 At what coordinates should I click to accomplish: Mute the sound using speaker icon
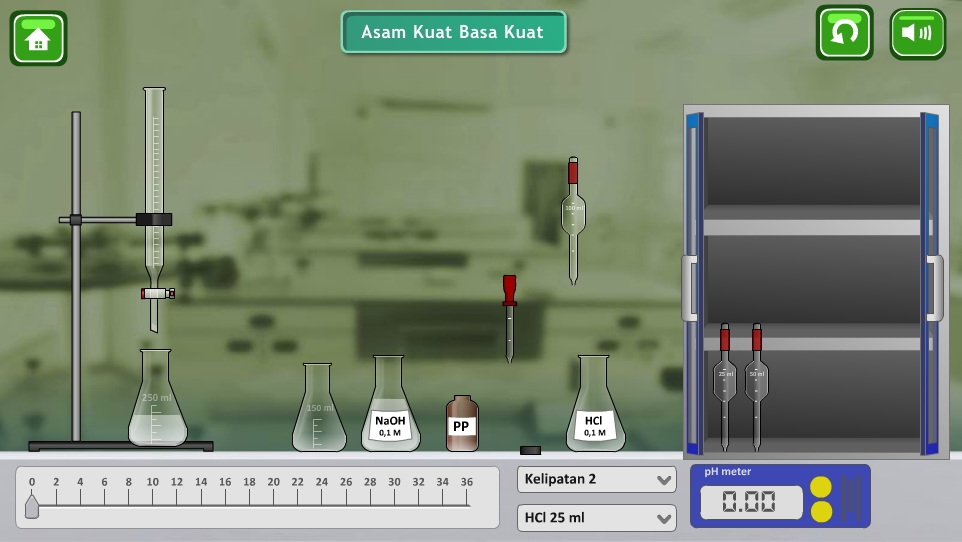(917, 34)
